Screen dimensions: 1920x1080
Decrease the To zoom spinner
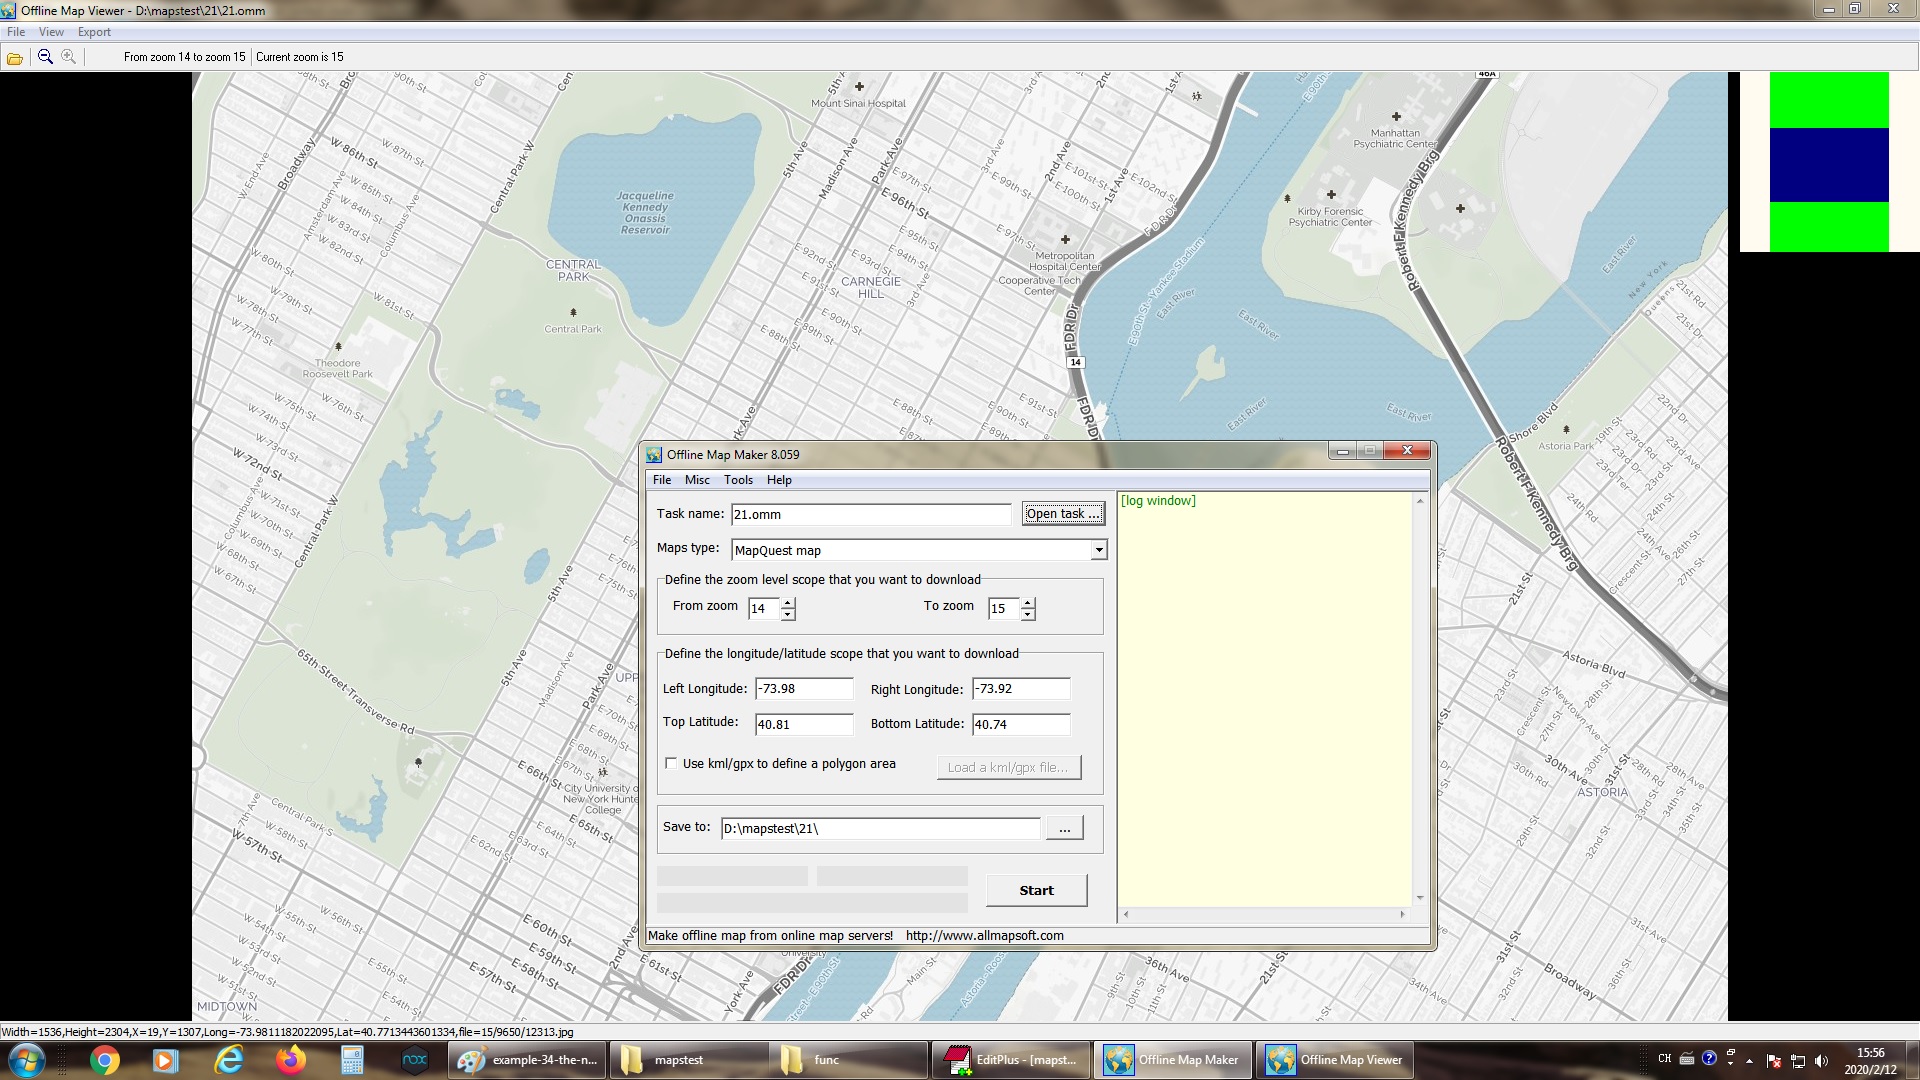pyautogui.click(x=1028, y=614)
